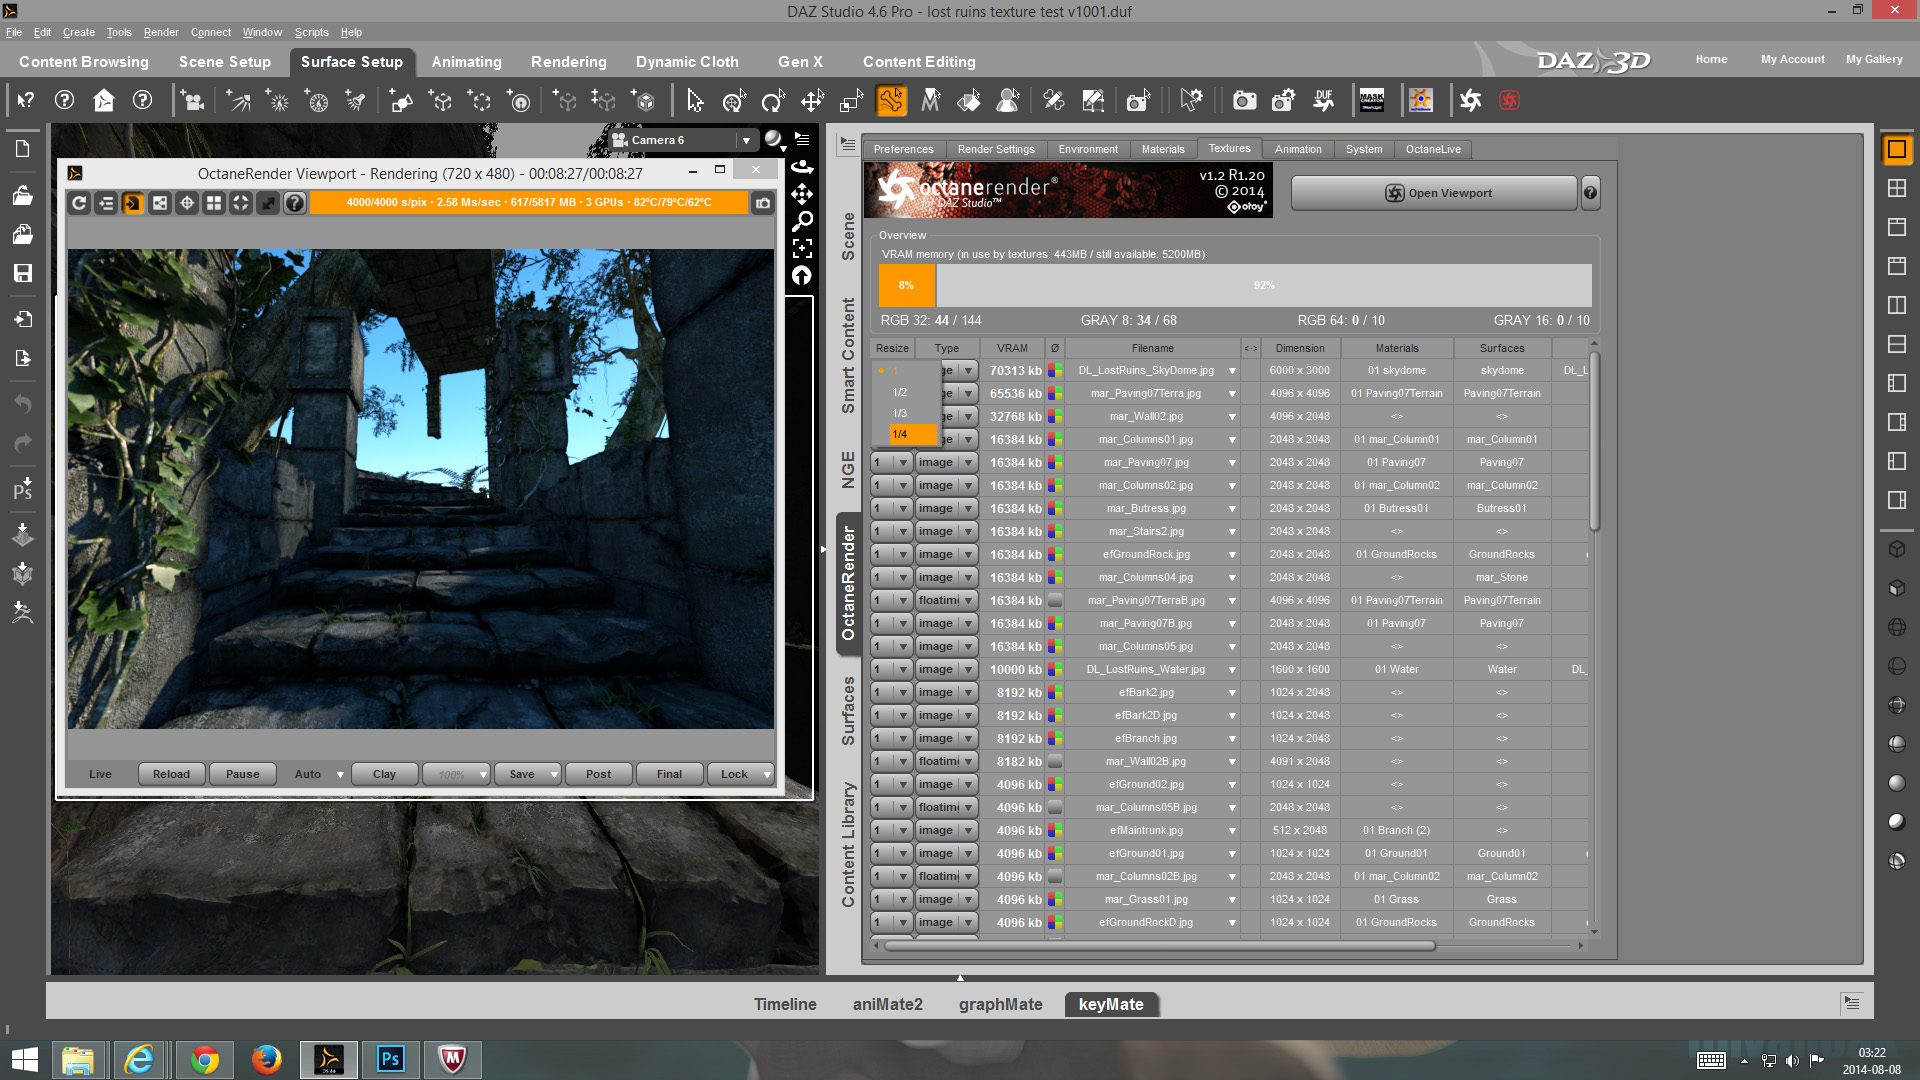Viewport: 1920px width, 1080px height.
Task: Click the help question icon in viewport toolbar
Action: click(294, 203)
